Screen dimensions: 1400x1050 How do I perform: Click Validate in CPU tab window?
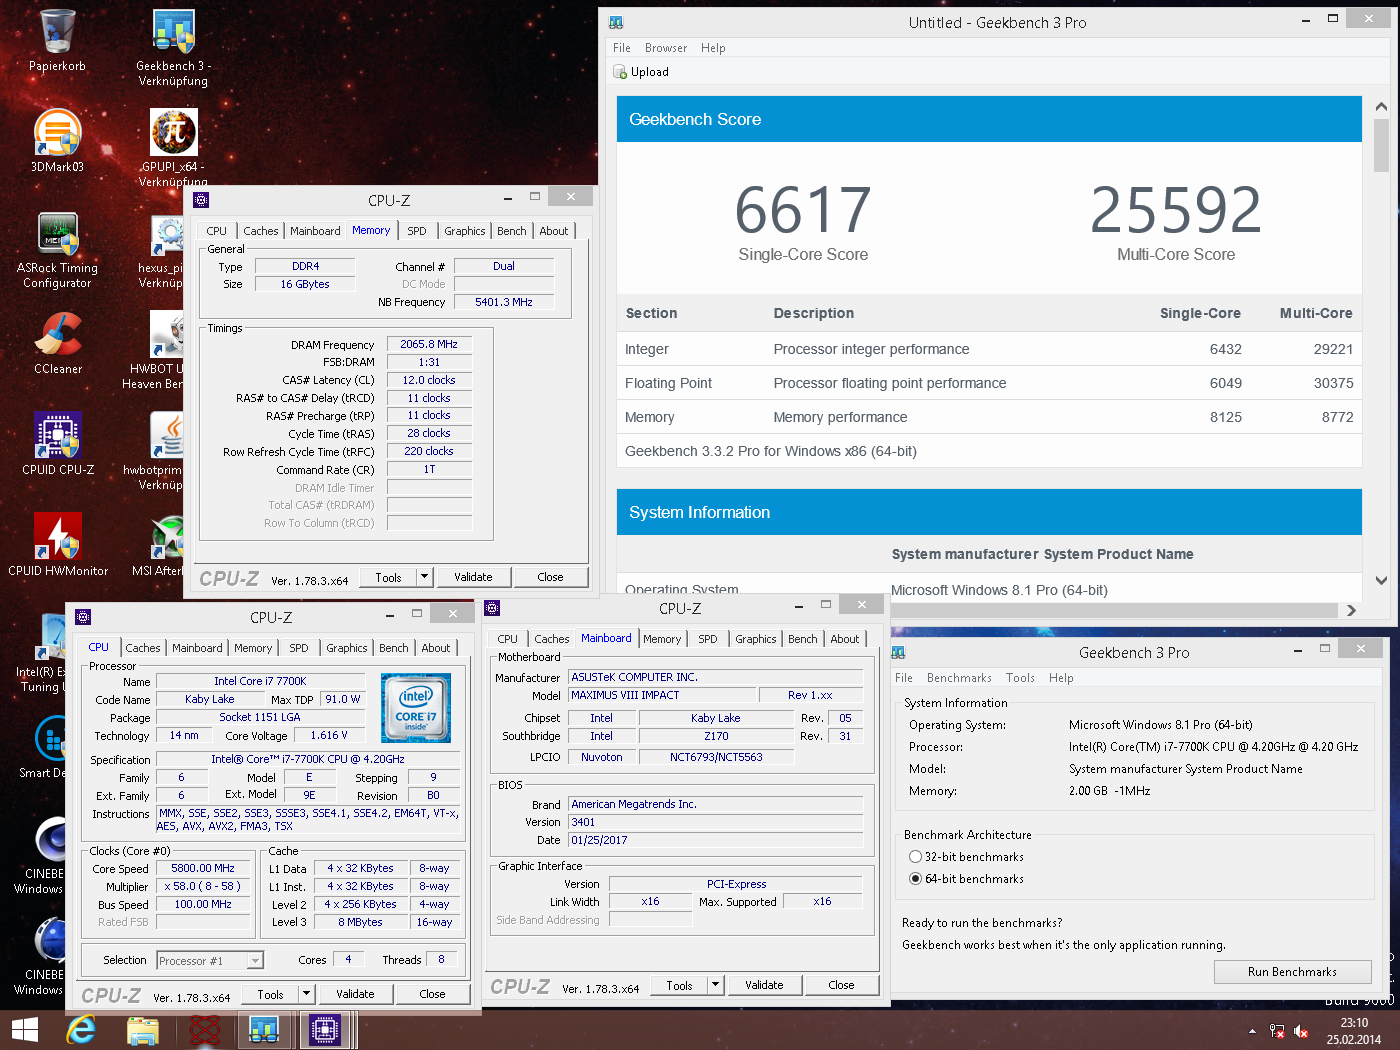tap(355, 994)
